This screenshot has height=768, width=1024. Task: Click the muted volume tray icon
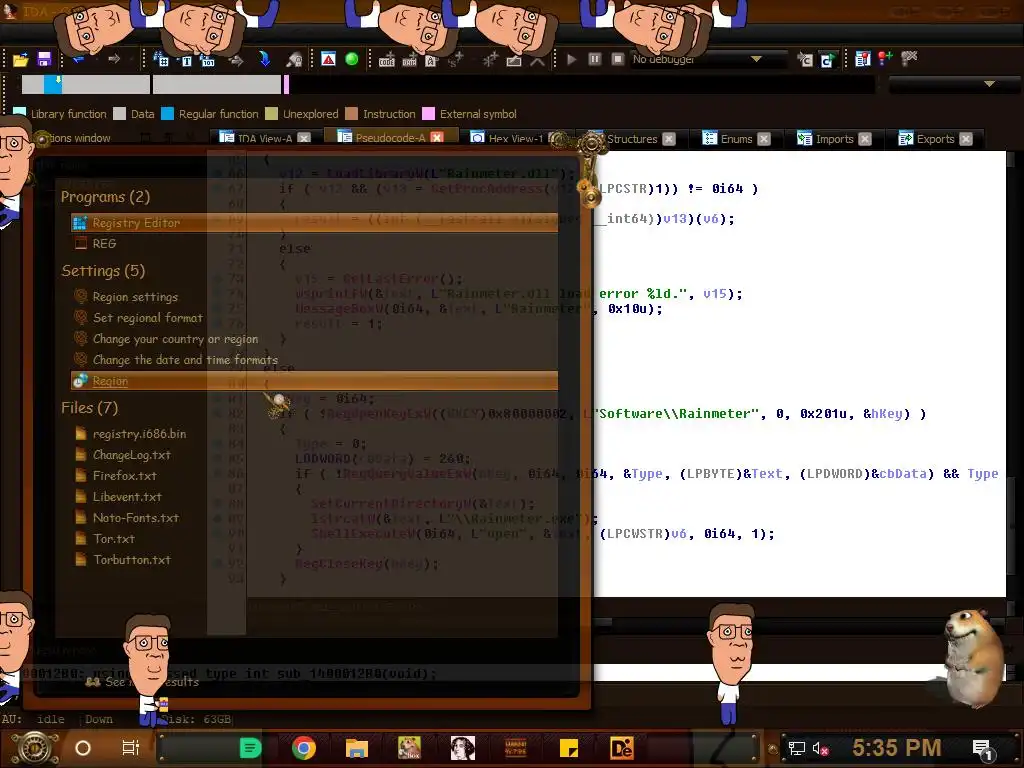point(821,748)
